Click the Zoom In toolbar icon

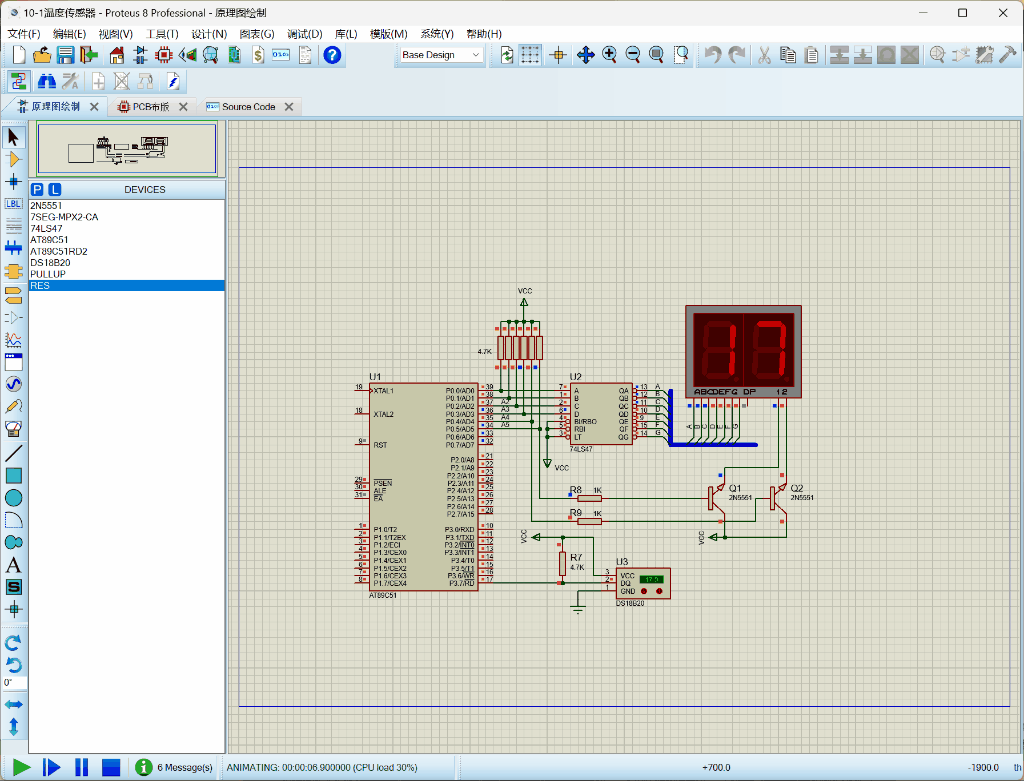pos(609,55)
